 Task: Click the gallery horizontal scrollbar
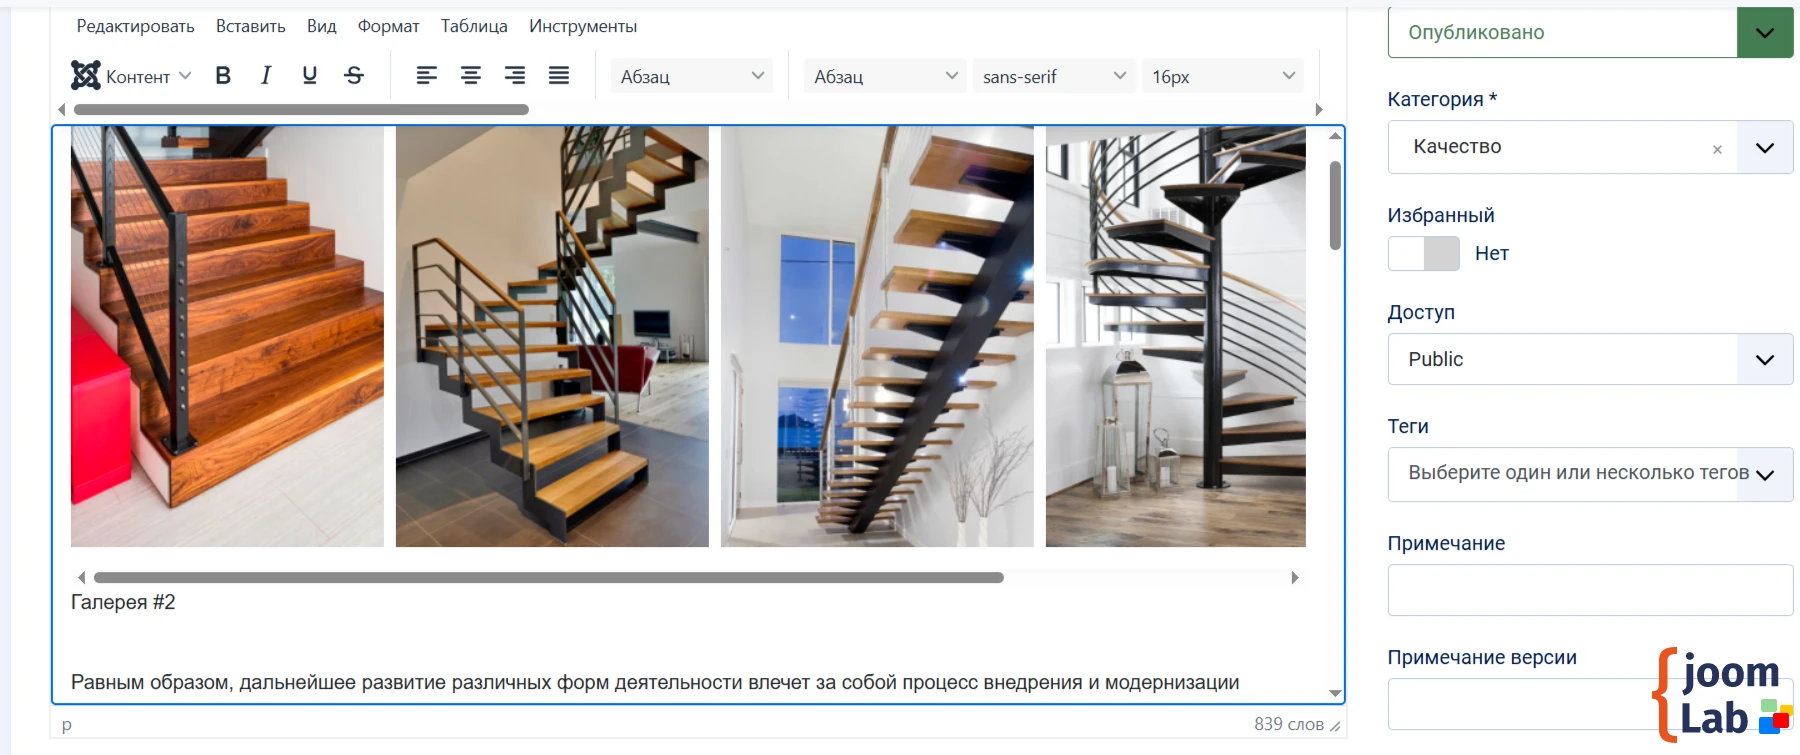click(548, 577)
